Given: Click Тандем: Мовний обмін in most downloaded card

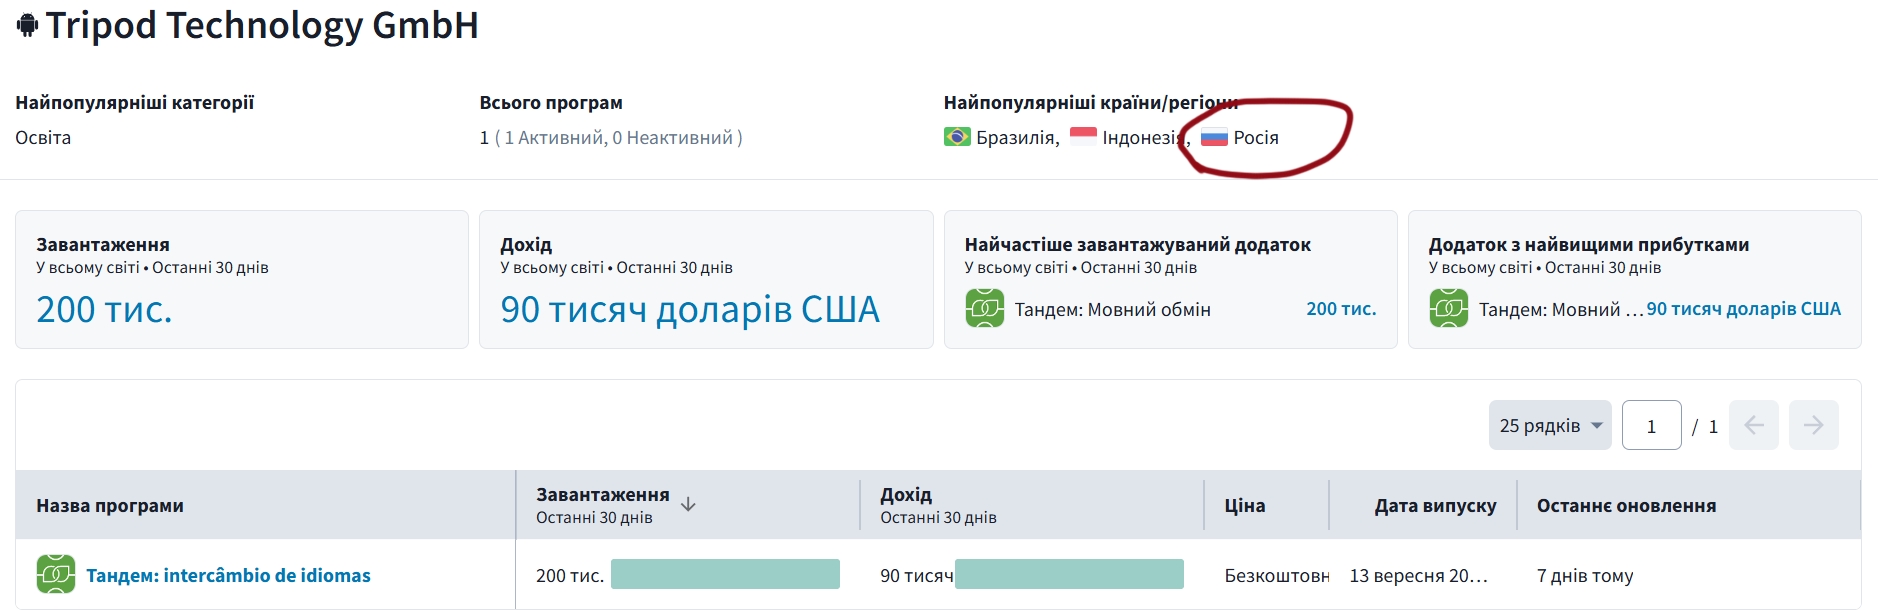Looking at the screenshot, I should tap(1112, 309).
